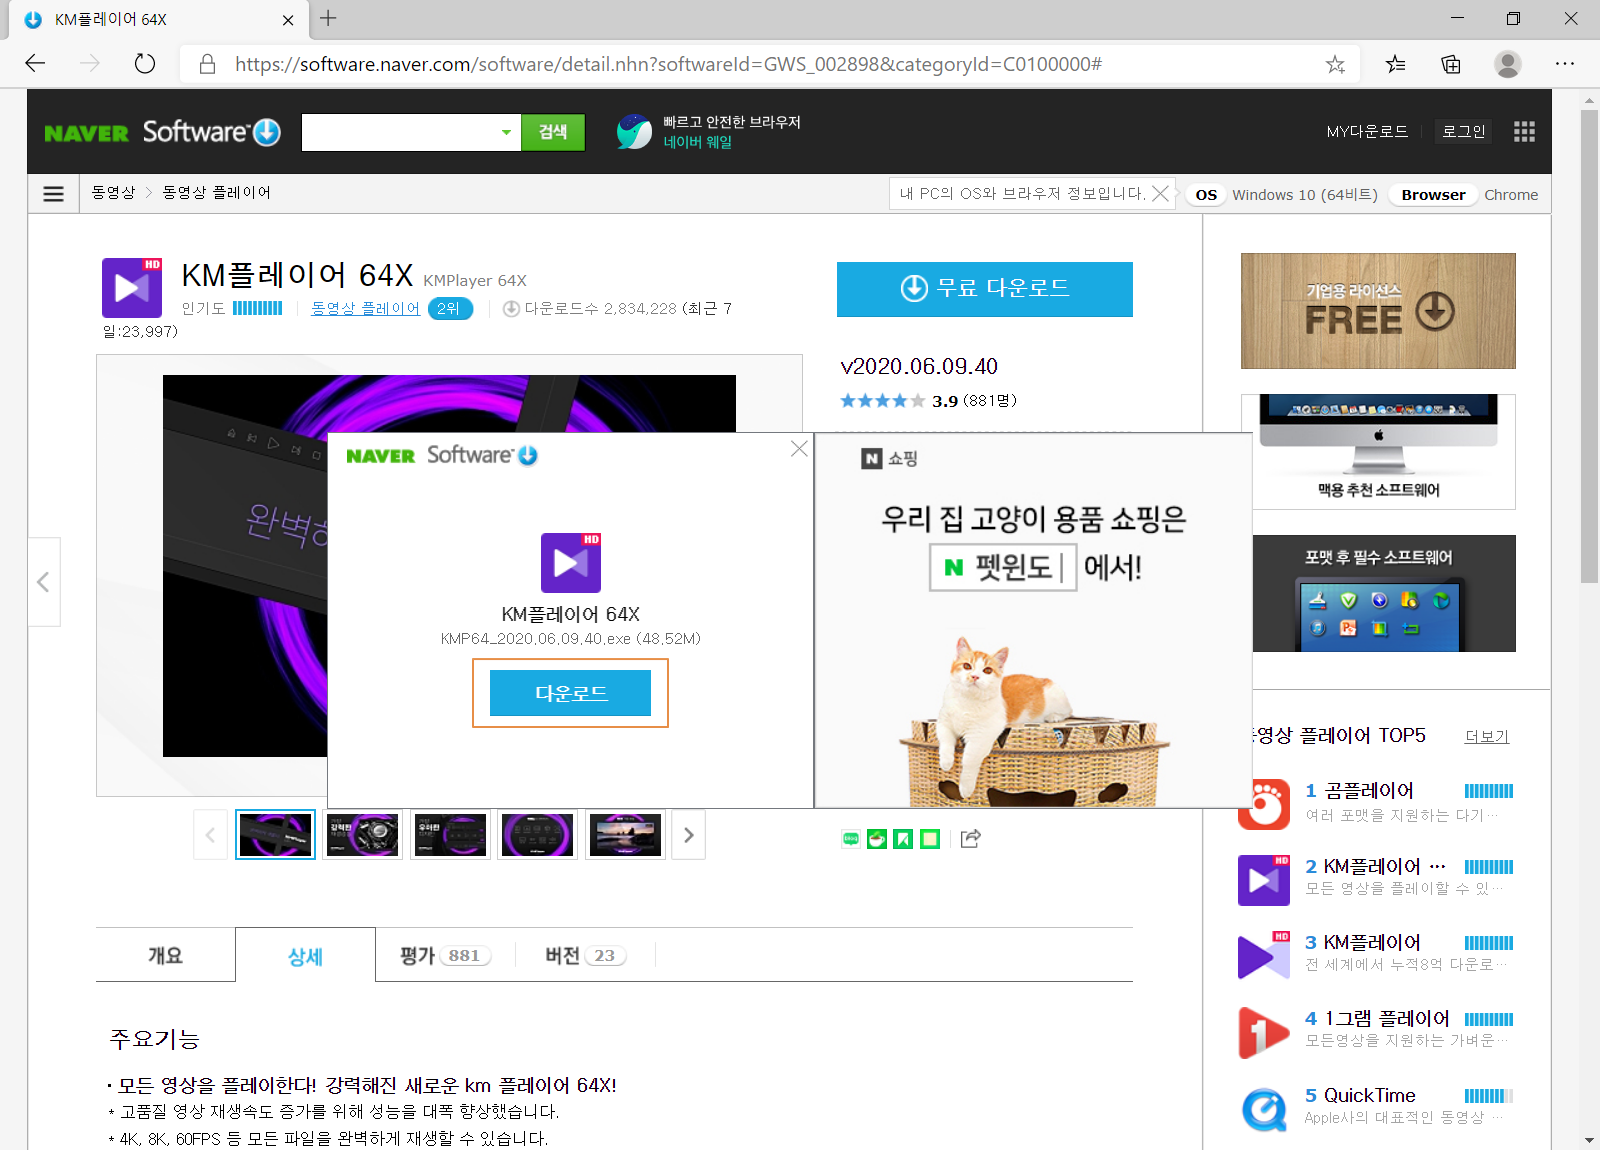Viewport: 1600px width, 1150px height.
Task: Click the GOM Player icon in TOP5
Action: tap(1264, 804)
